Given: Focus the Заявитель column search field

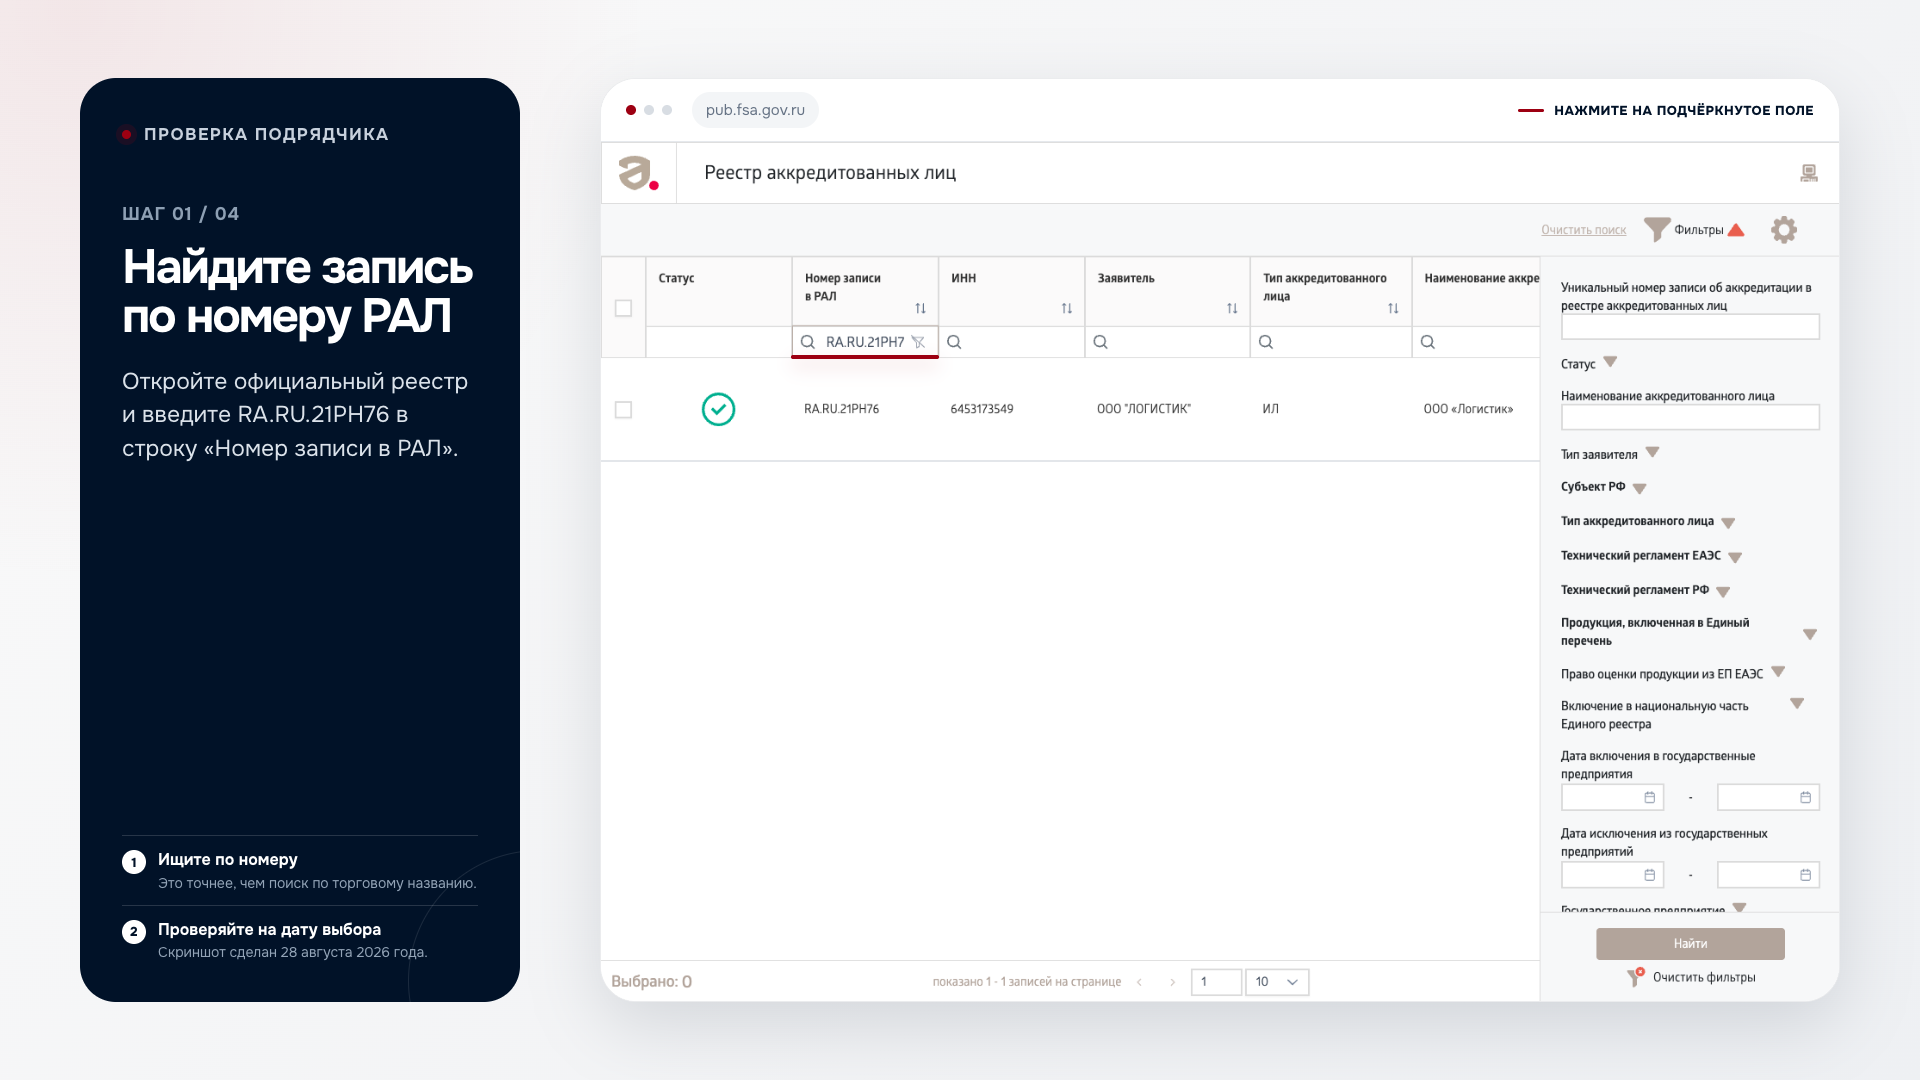Looking at the screenshot, I should [x=1167, y=342].
